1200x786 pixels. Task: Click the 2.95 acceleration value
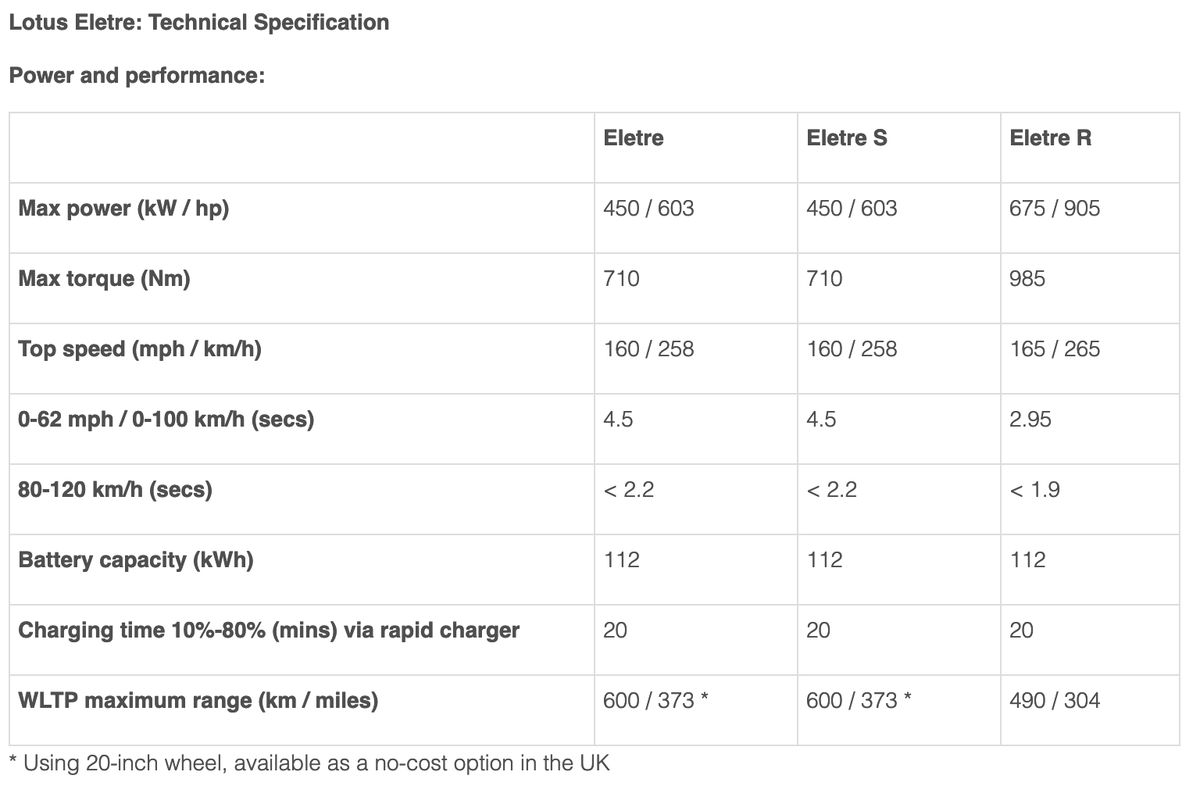tap(1030, 420)
